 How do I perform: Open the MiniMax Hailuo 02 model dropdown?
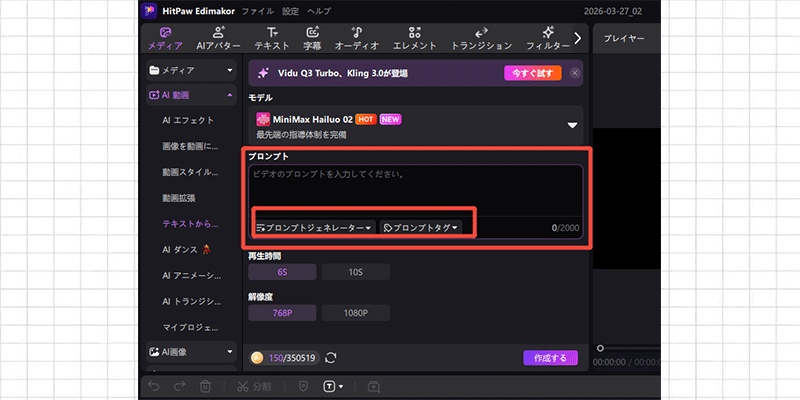pyautogui.click(x=415, y=126)
